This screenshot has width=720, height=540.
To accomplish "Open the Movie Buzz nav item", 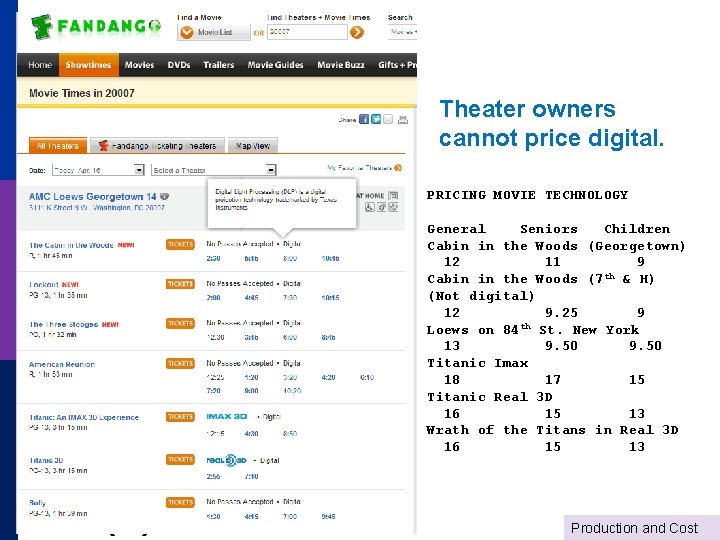I will [341, 65].
